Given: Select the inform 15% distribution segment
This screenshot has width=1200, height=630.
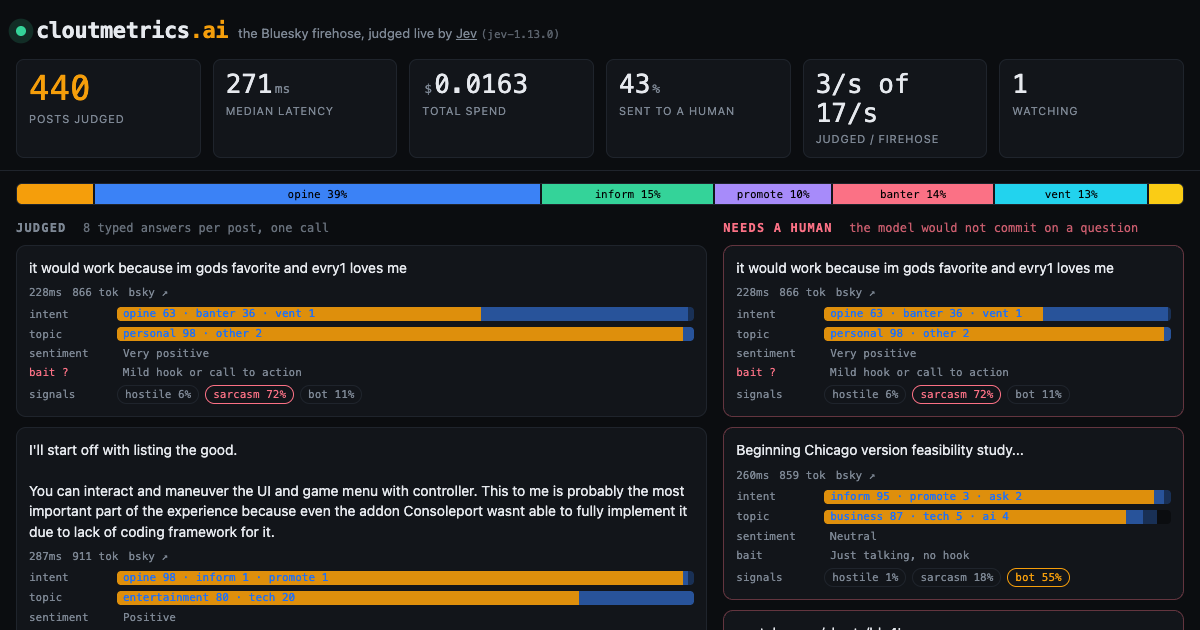Looking at the screenshot, I should click(x=627, y=194).
